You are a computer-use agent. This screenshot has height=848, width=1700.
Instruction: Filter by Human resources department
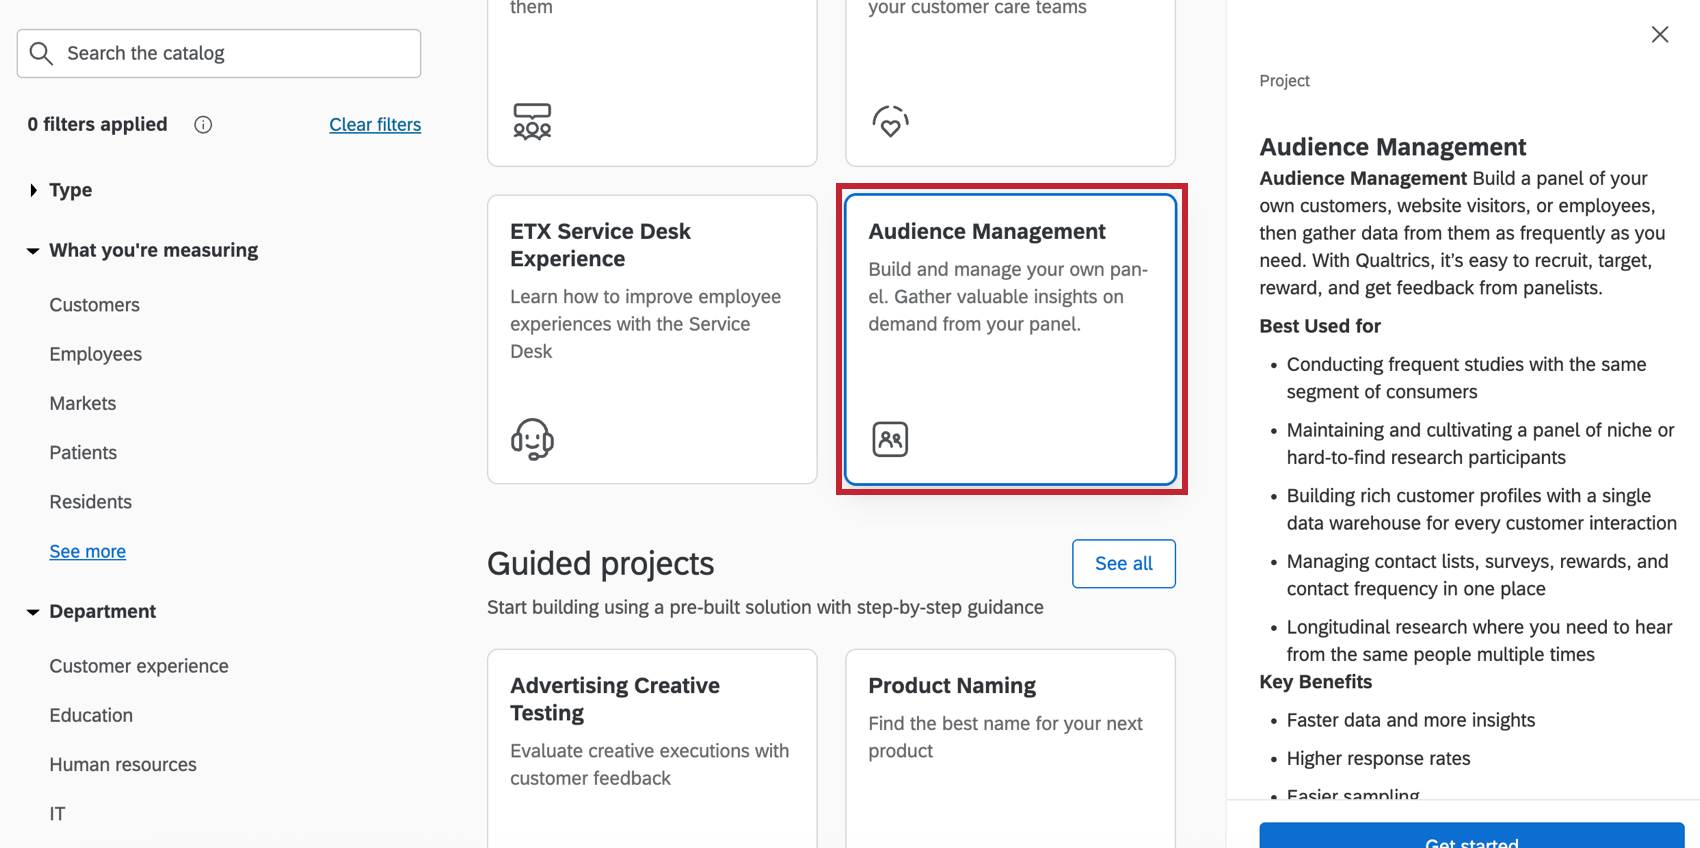click(123, 764)
